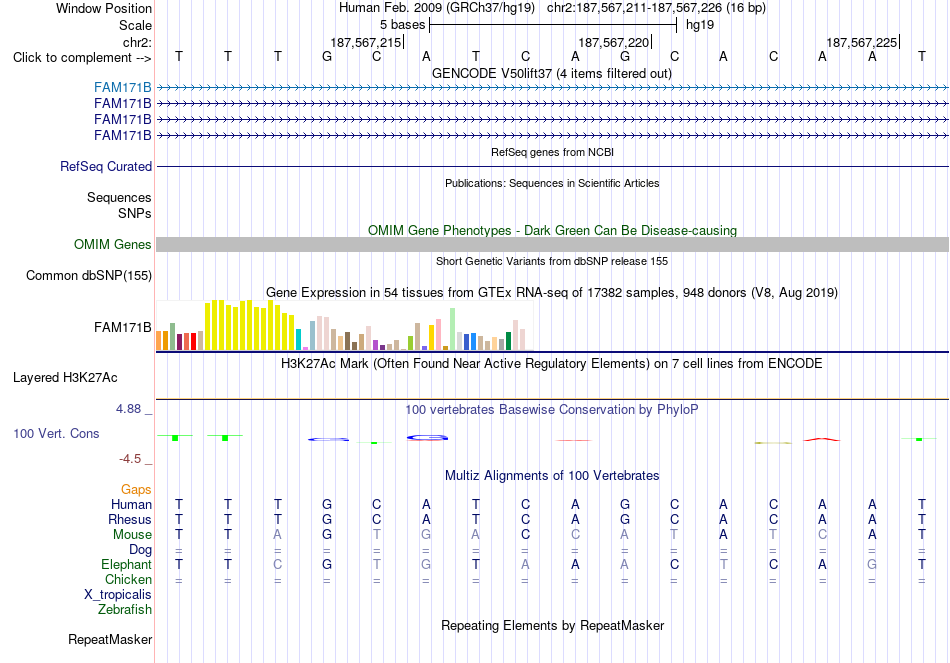The width and height of the screenshot is (950, 663).
Task: Click the FAM171B label beside the GTEx bar chart
Action: click(122, 328)
